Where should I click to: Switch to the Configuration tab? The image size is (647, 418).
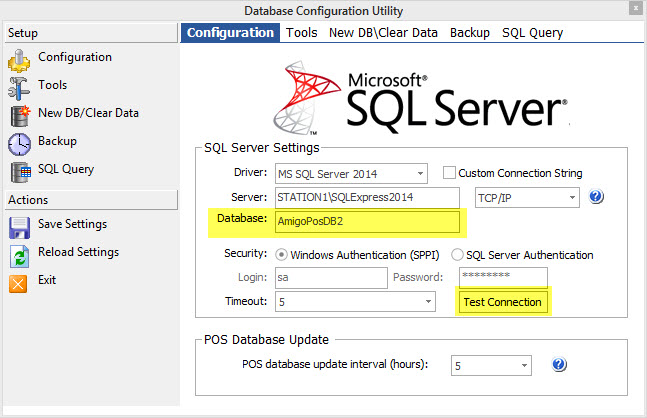point(230,33)
